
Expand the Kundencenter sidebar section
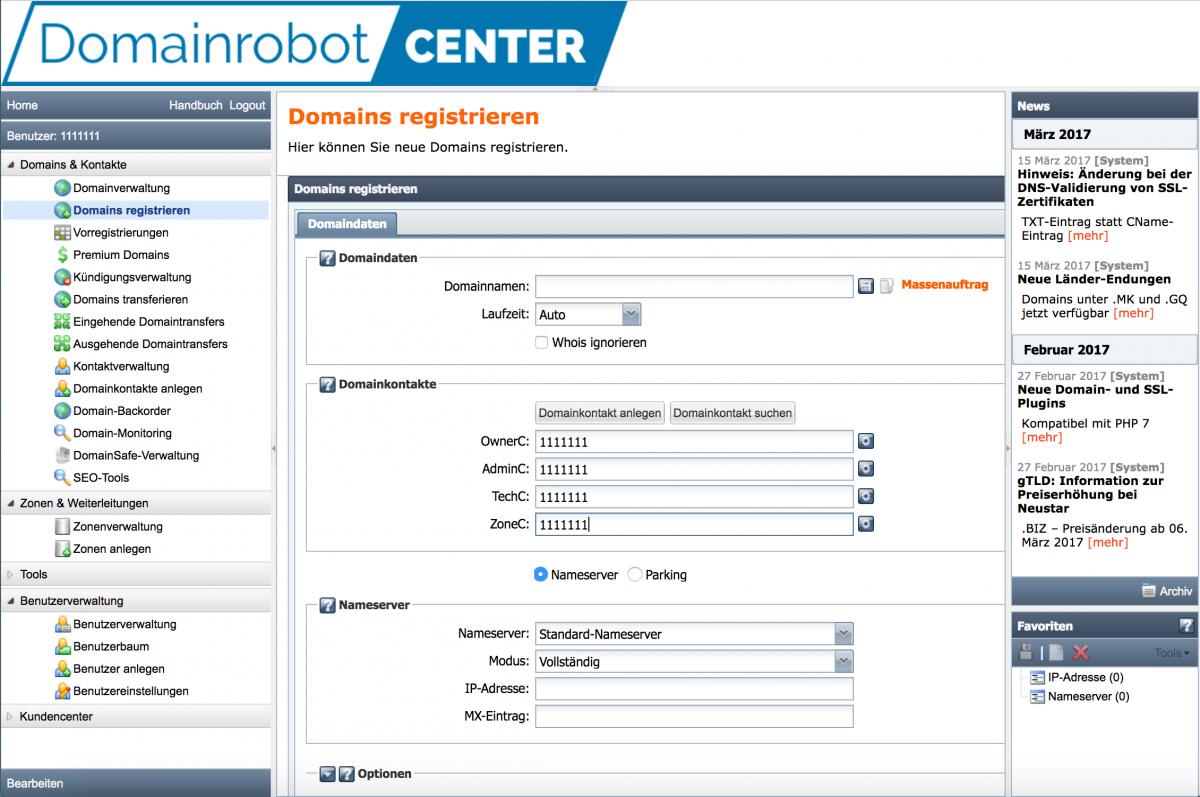[x=11, y=717]
